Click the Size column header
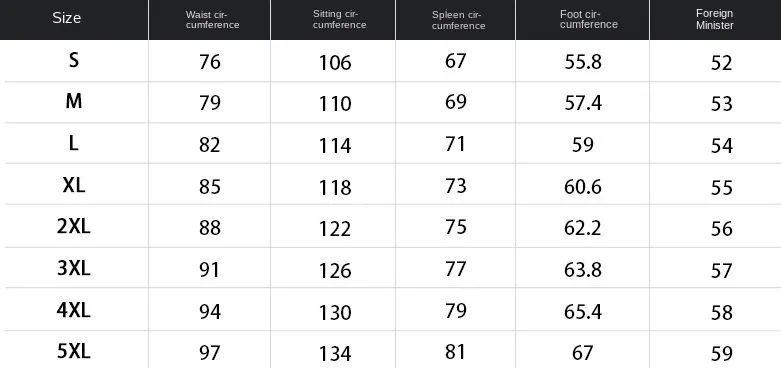781x368 pixels. pyautogui.click(x=67, y=18)
